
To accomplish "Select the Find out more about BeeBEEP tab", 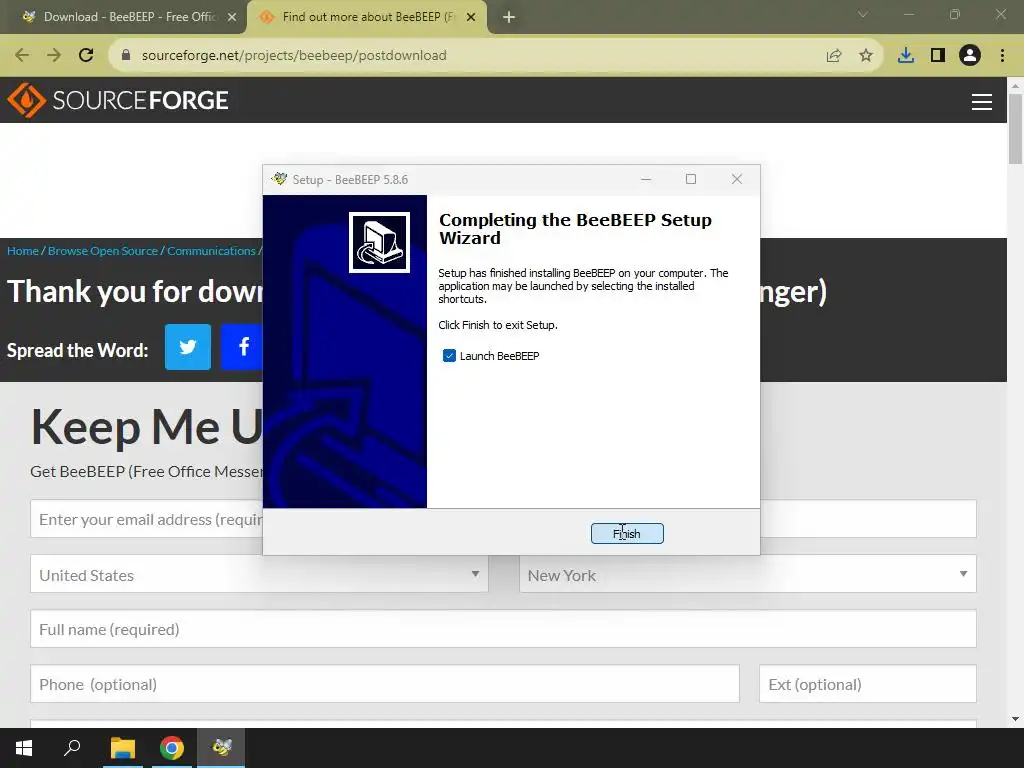I will pos(368,17).
